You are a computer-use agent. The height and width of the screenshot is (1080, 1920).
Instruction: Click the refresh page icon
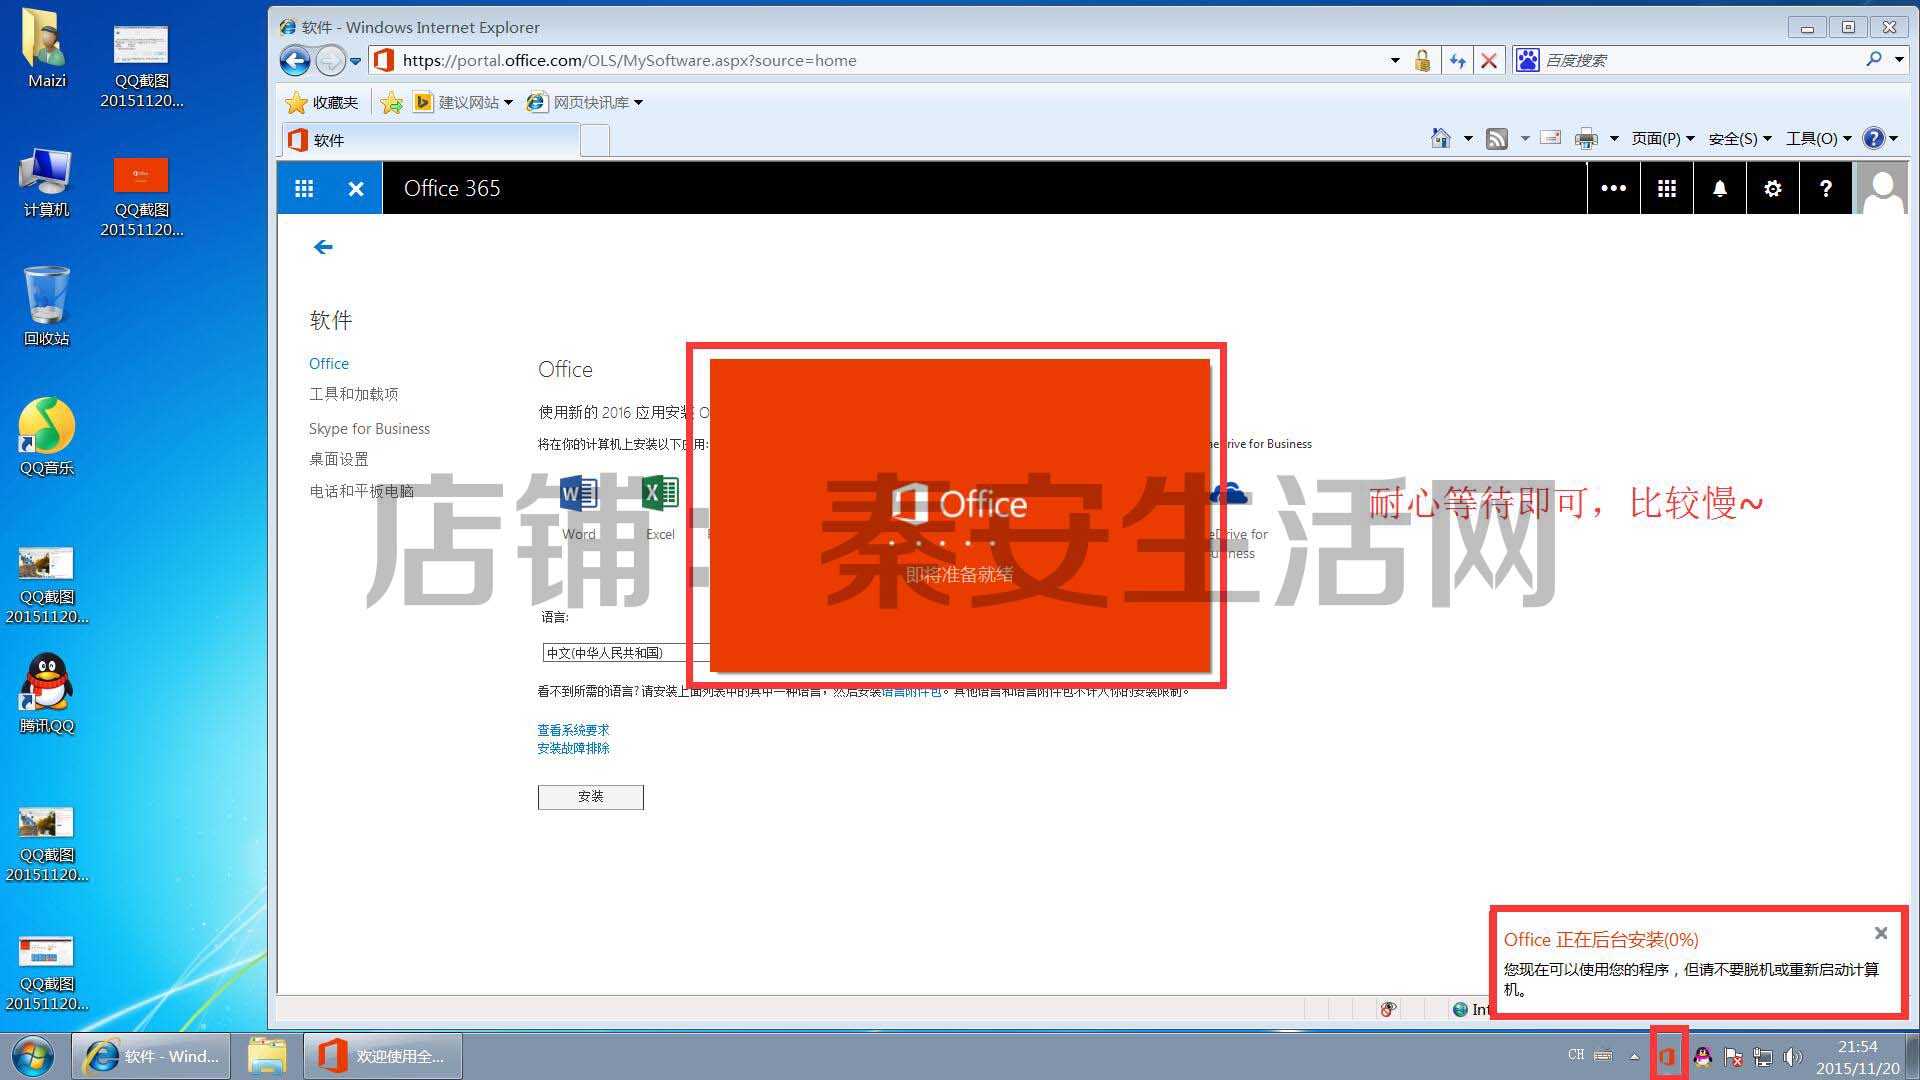click(1457, 61)
